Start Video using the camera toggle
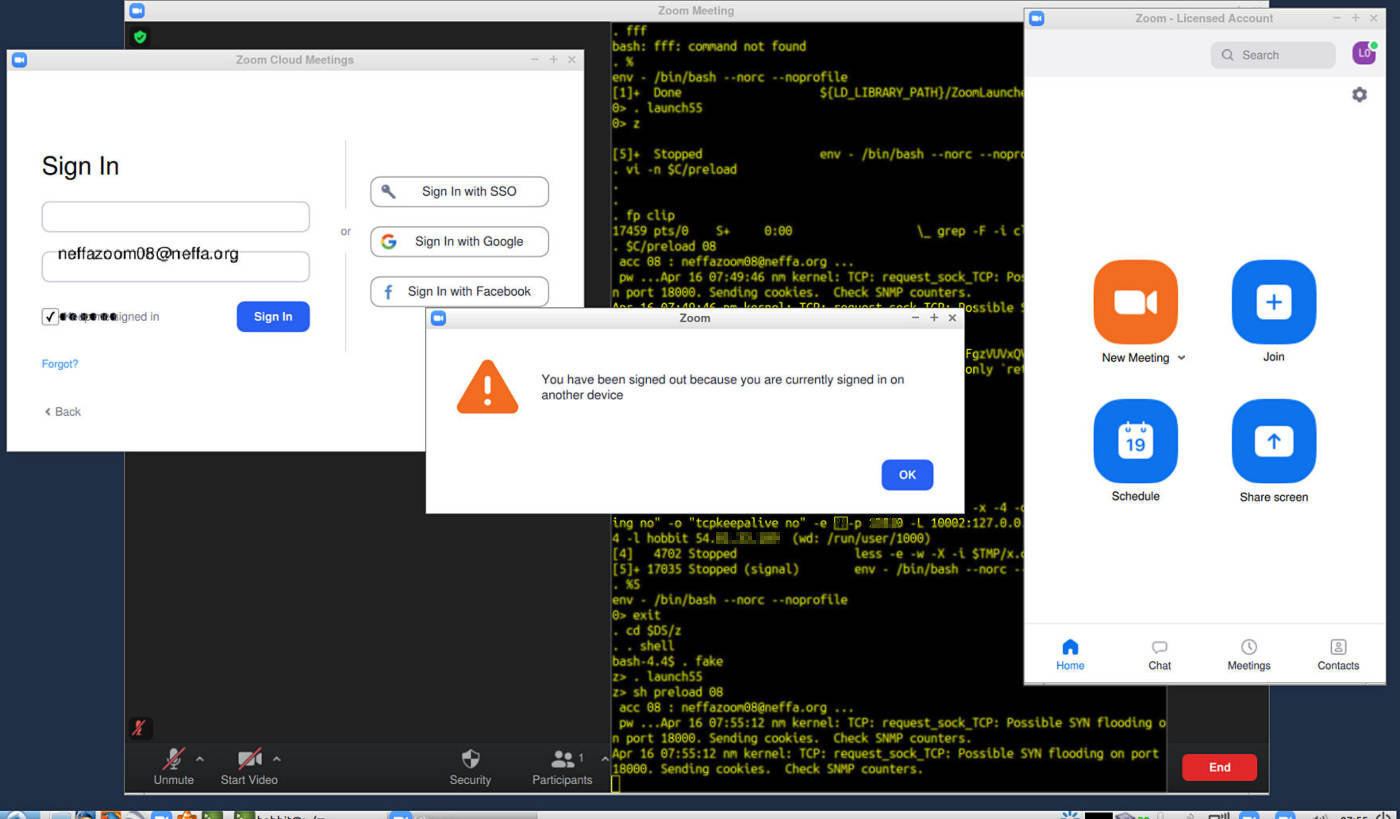1400x819 pixels. pyautogui.click(x=249, y=760)
